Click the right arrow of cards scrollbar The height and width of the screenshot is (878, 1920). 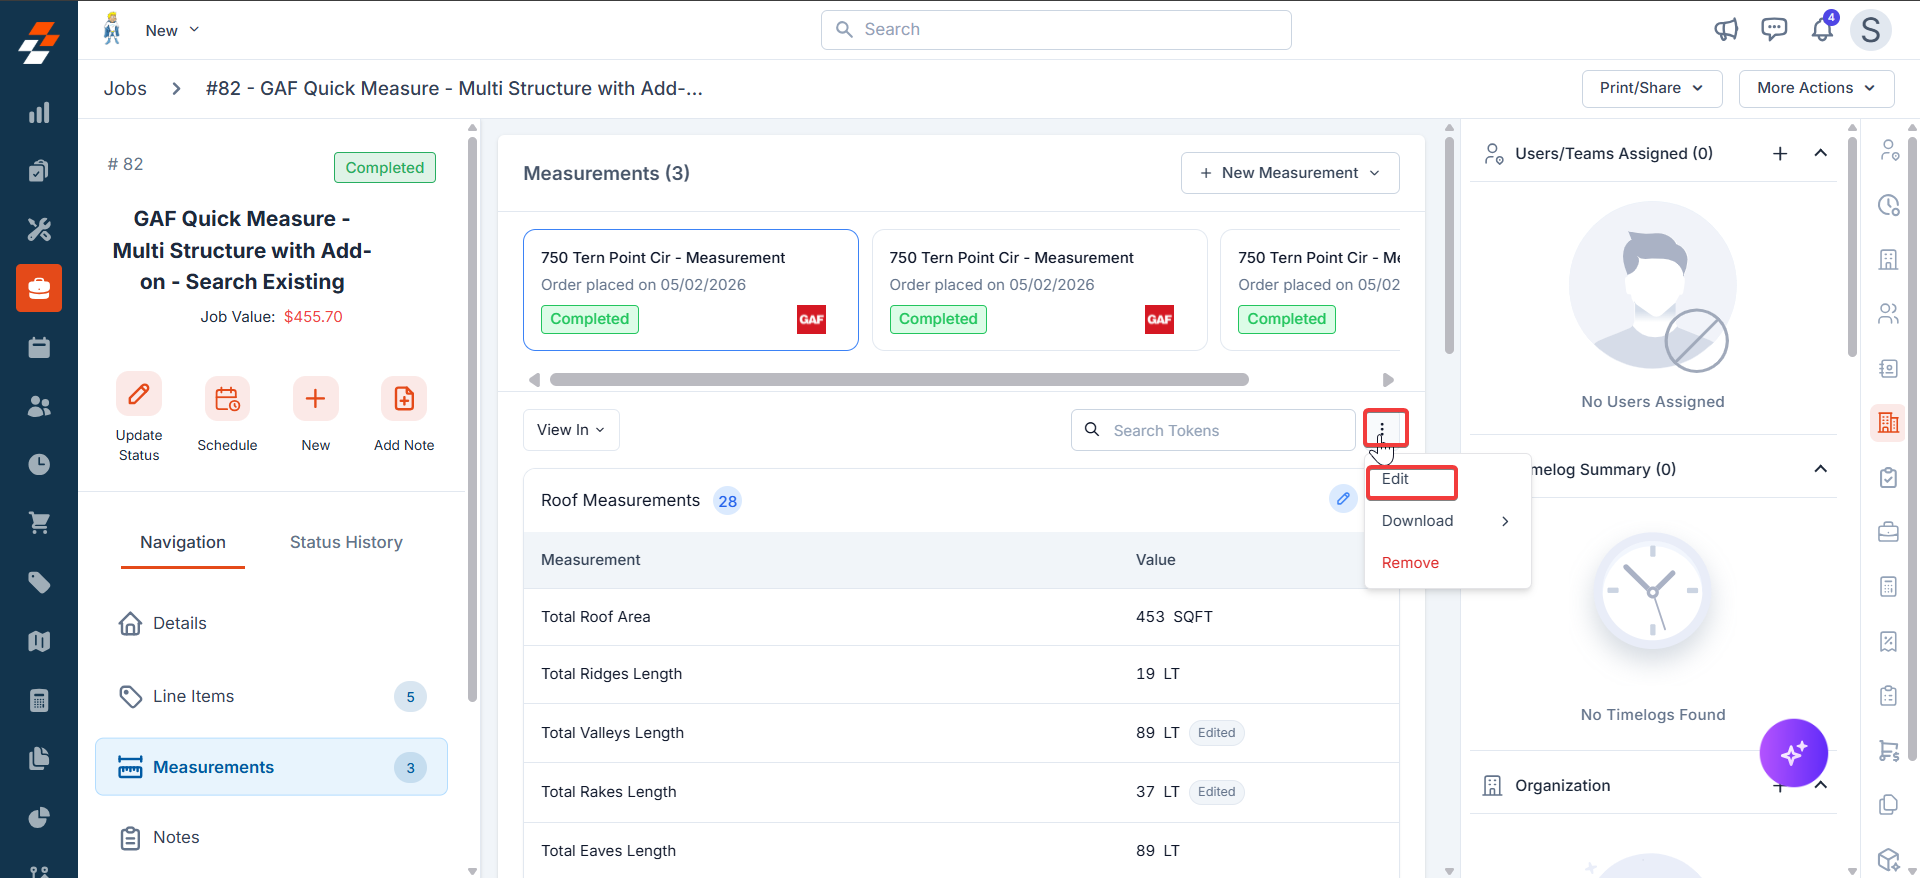[x=1388, y=380]
